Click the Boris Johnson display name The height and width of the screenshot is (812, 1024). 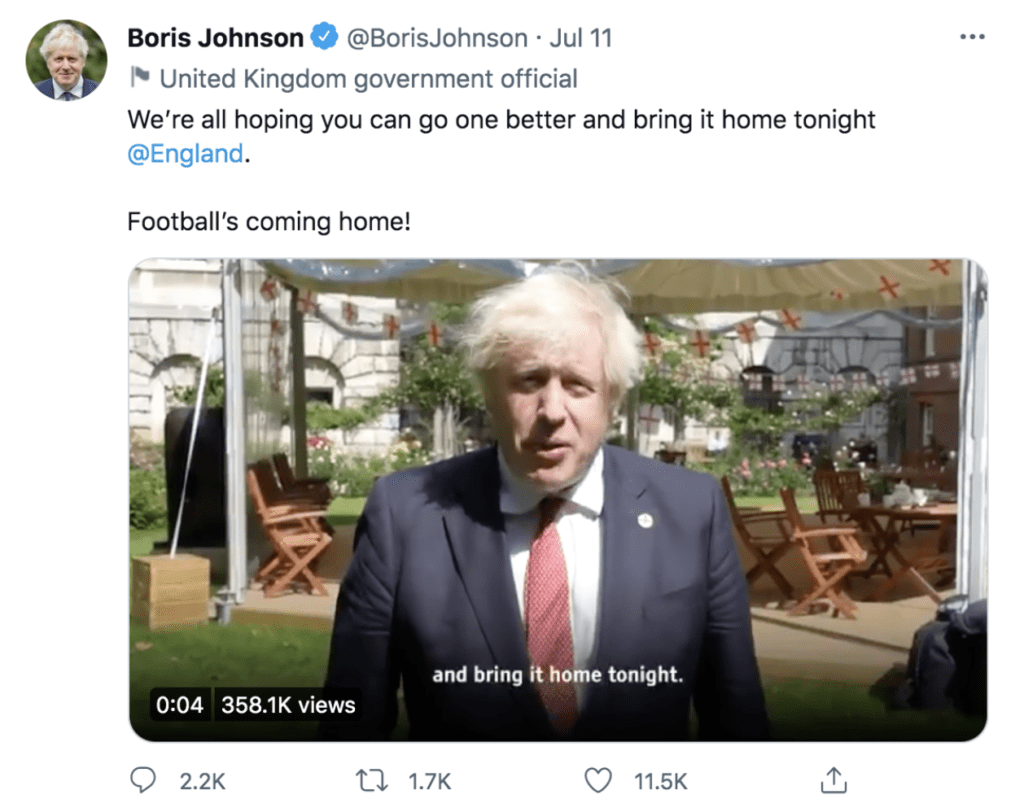coord(215,39)
